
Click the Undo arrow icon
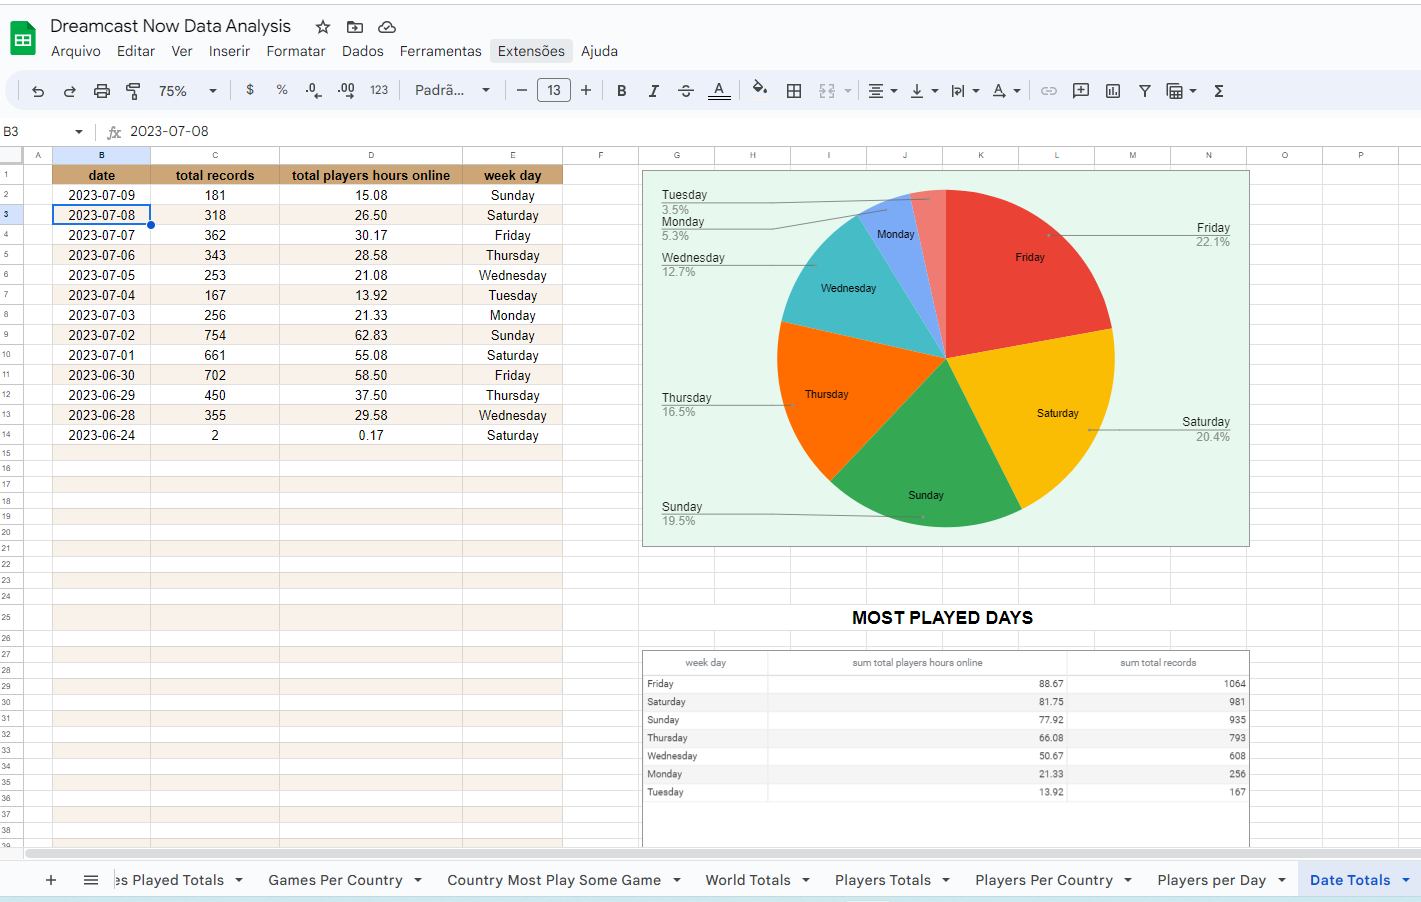tap(38, 91)
